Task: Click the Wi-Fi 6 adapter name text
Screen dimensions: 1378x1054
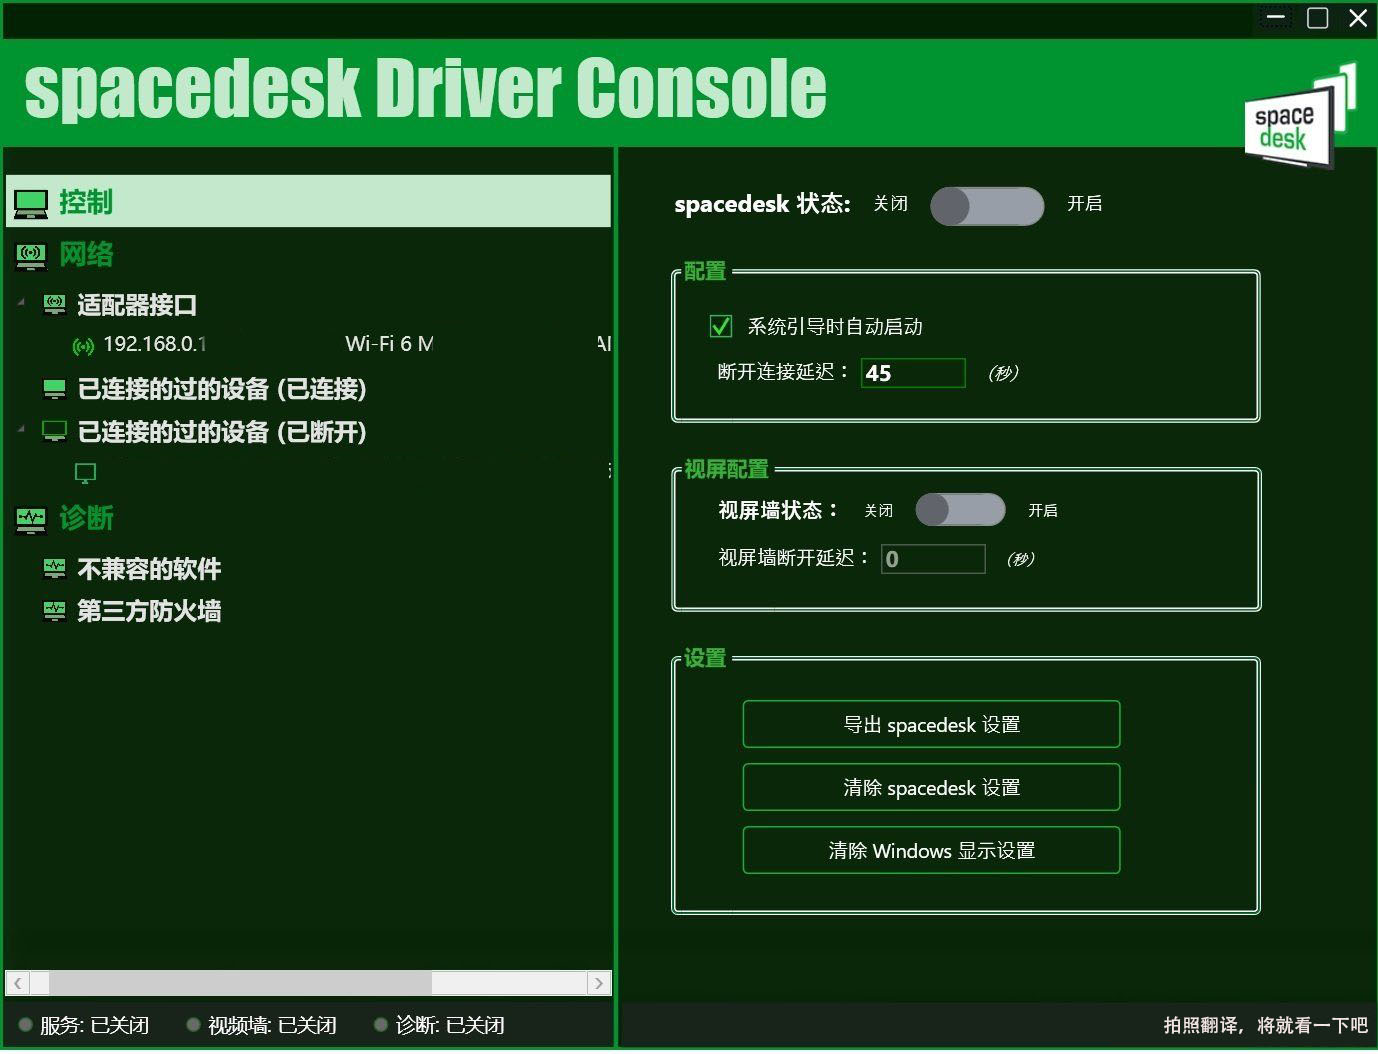Action: point(389,344)
